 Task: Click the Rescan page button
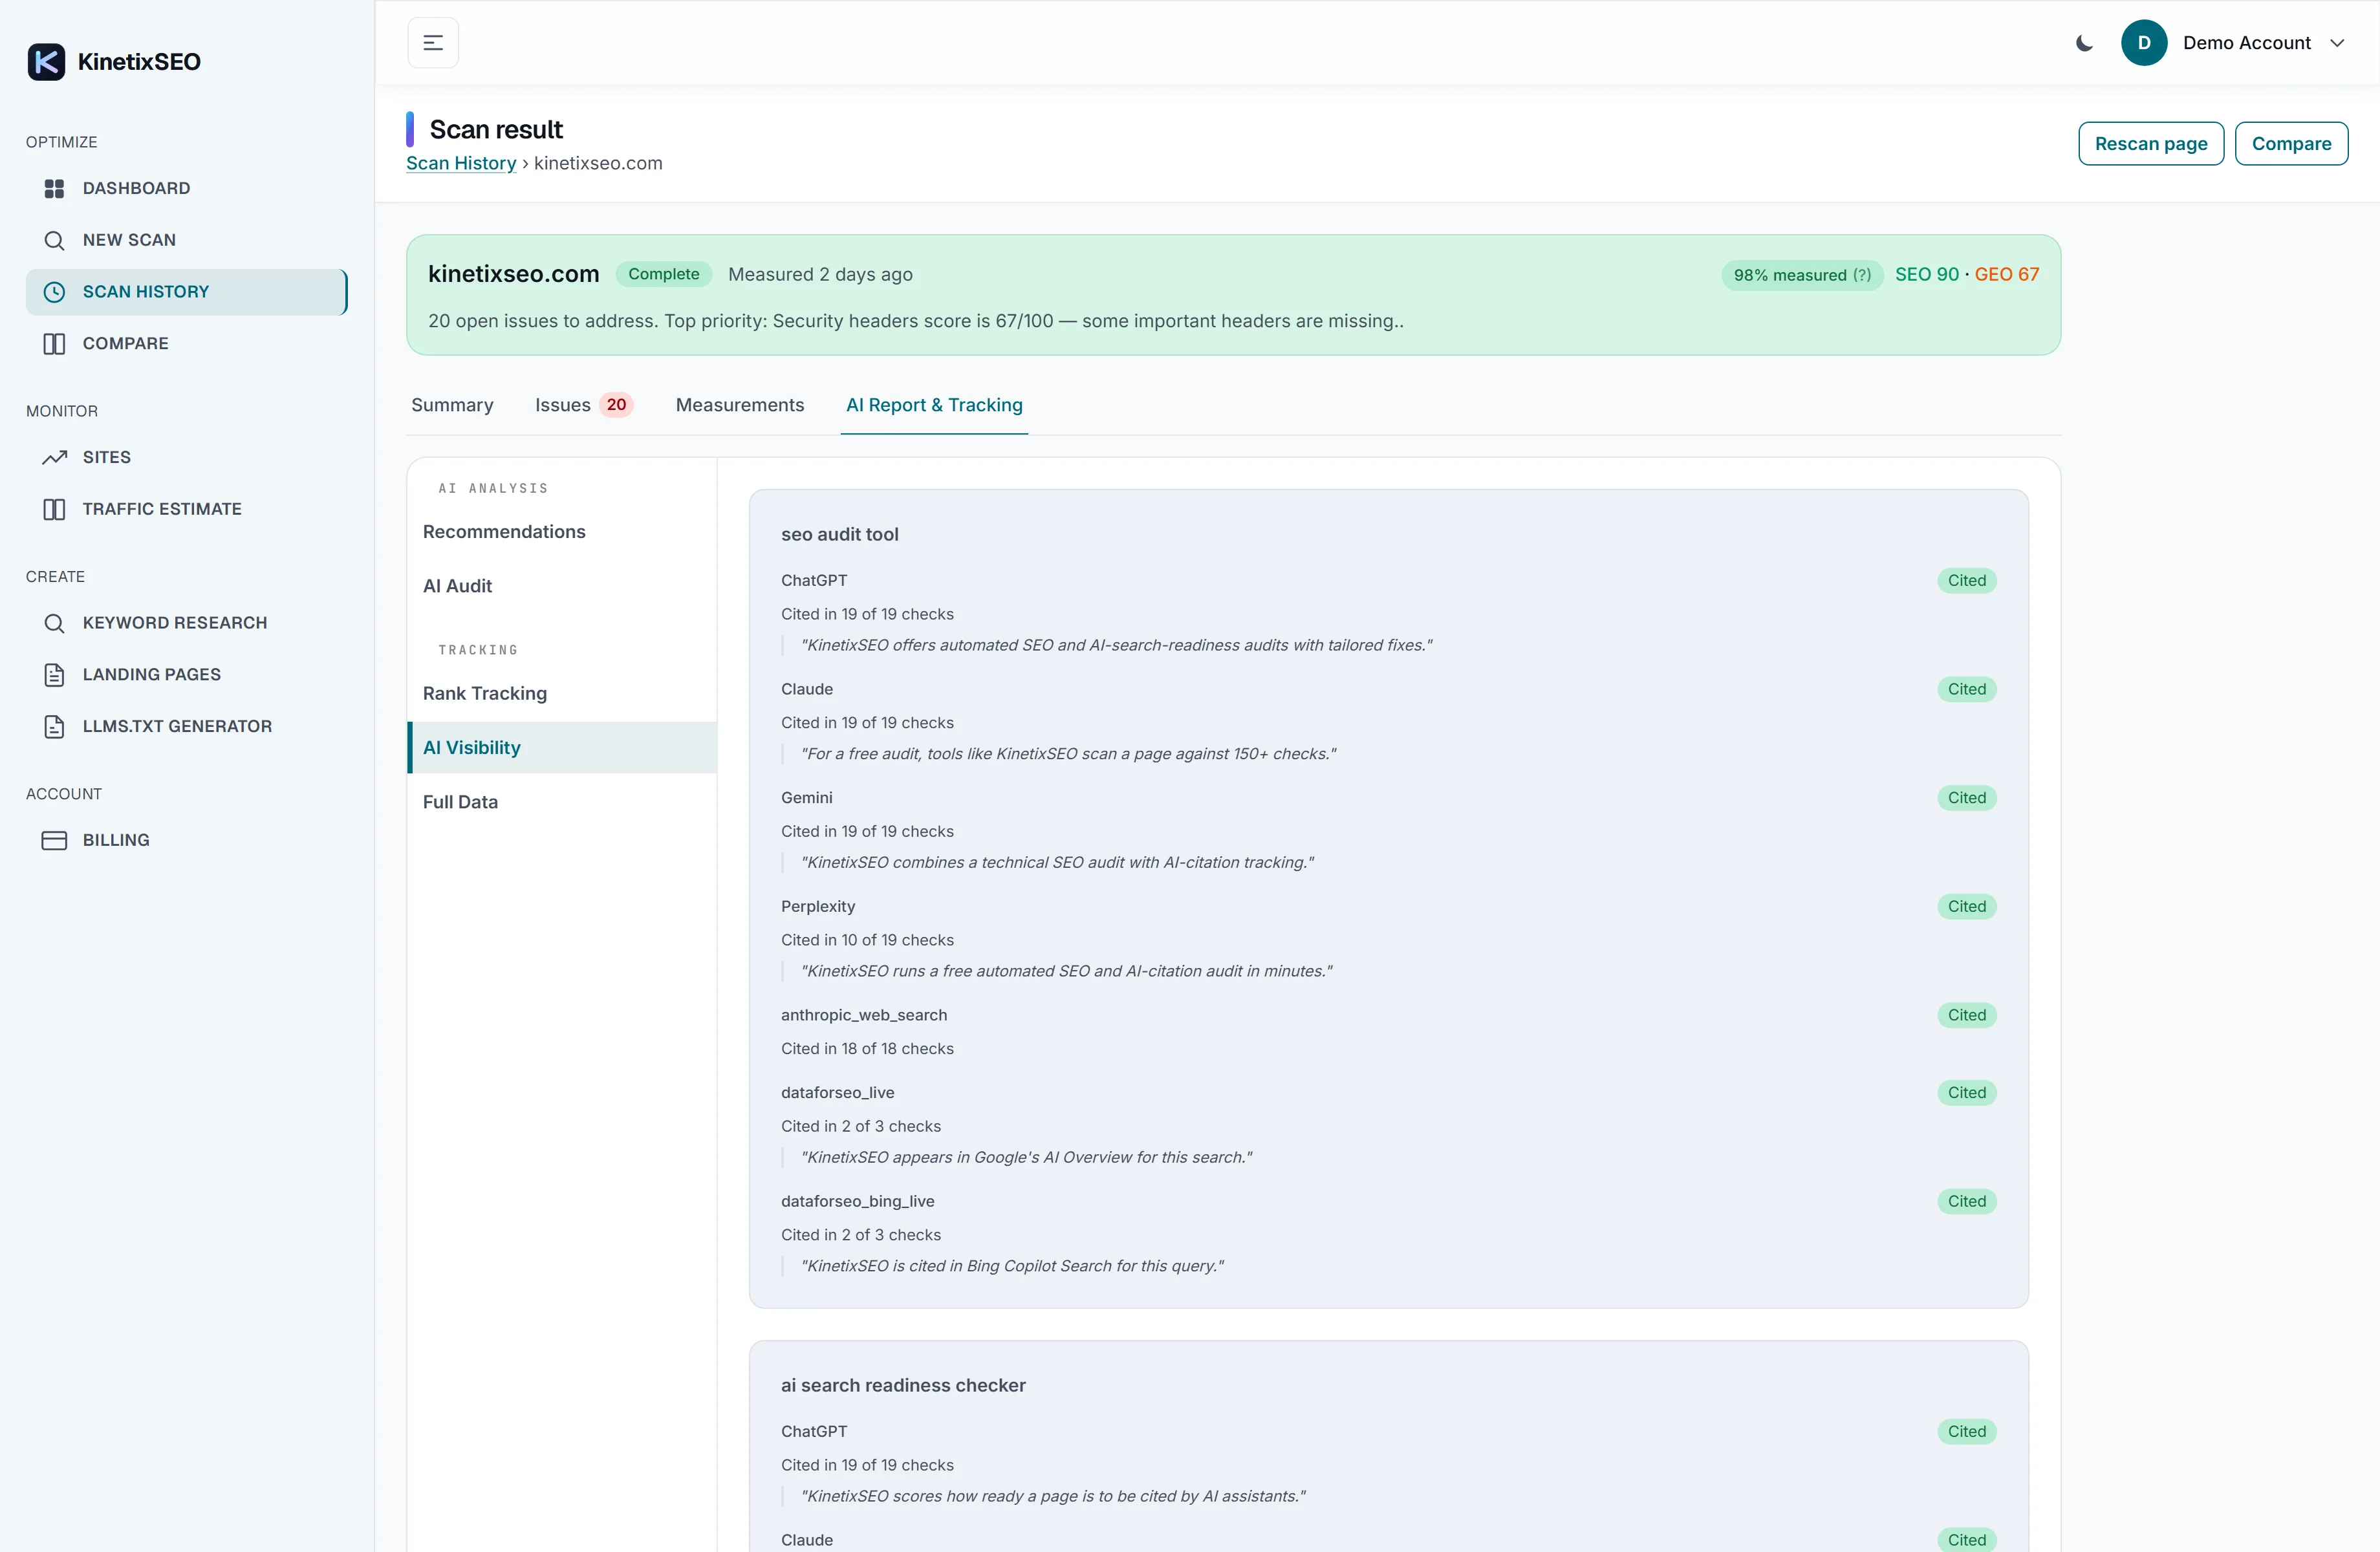(2151, 144)
